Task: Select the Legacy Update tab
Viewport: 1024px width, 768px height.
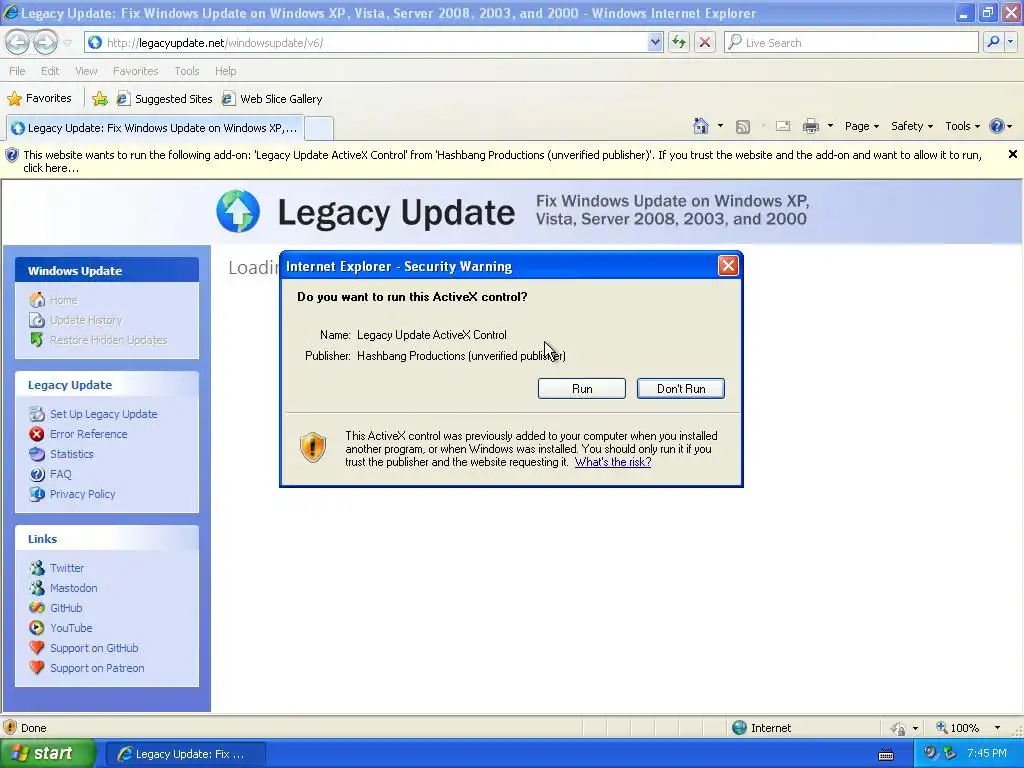Action: tap(155, 128)
